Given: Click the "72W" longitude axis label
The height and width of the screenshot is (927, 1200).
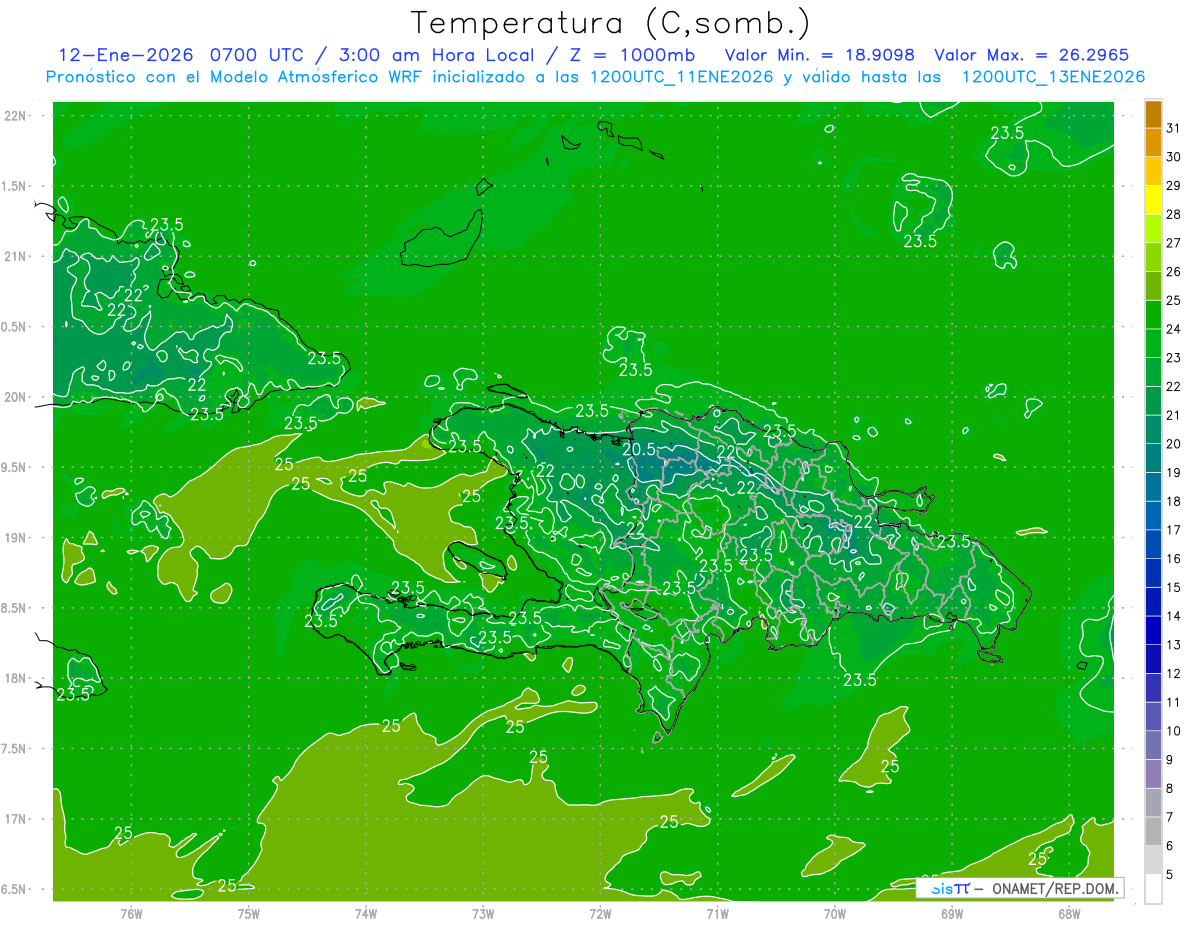Looking at the screenshot, I should (600, 913).
